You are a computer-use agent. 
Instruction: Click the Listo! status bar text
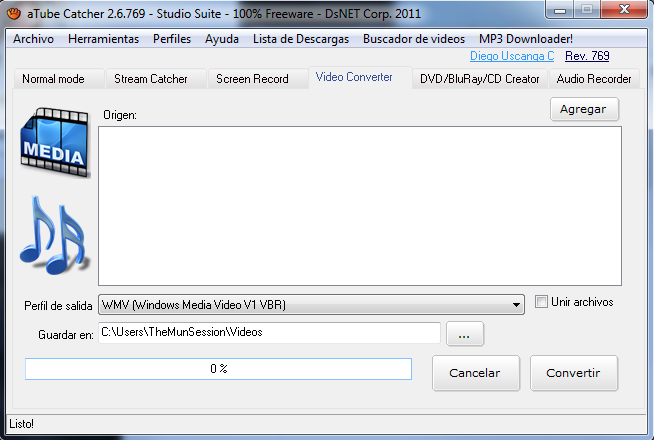22,424
